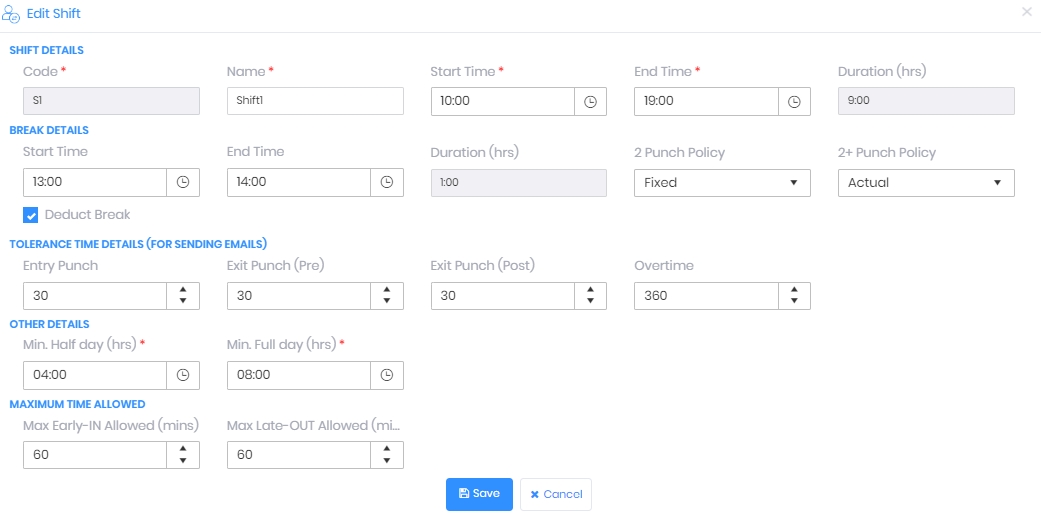Click the Edit Shift header icon

[x=11, y=14]
